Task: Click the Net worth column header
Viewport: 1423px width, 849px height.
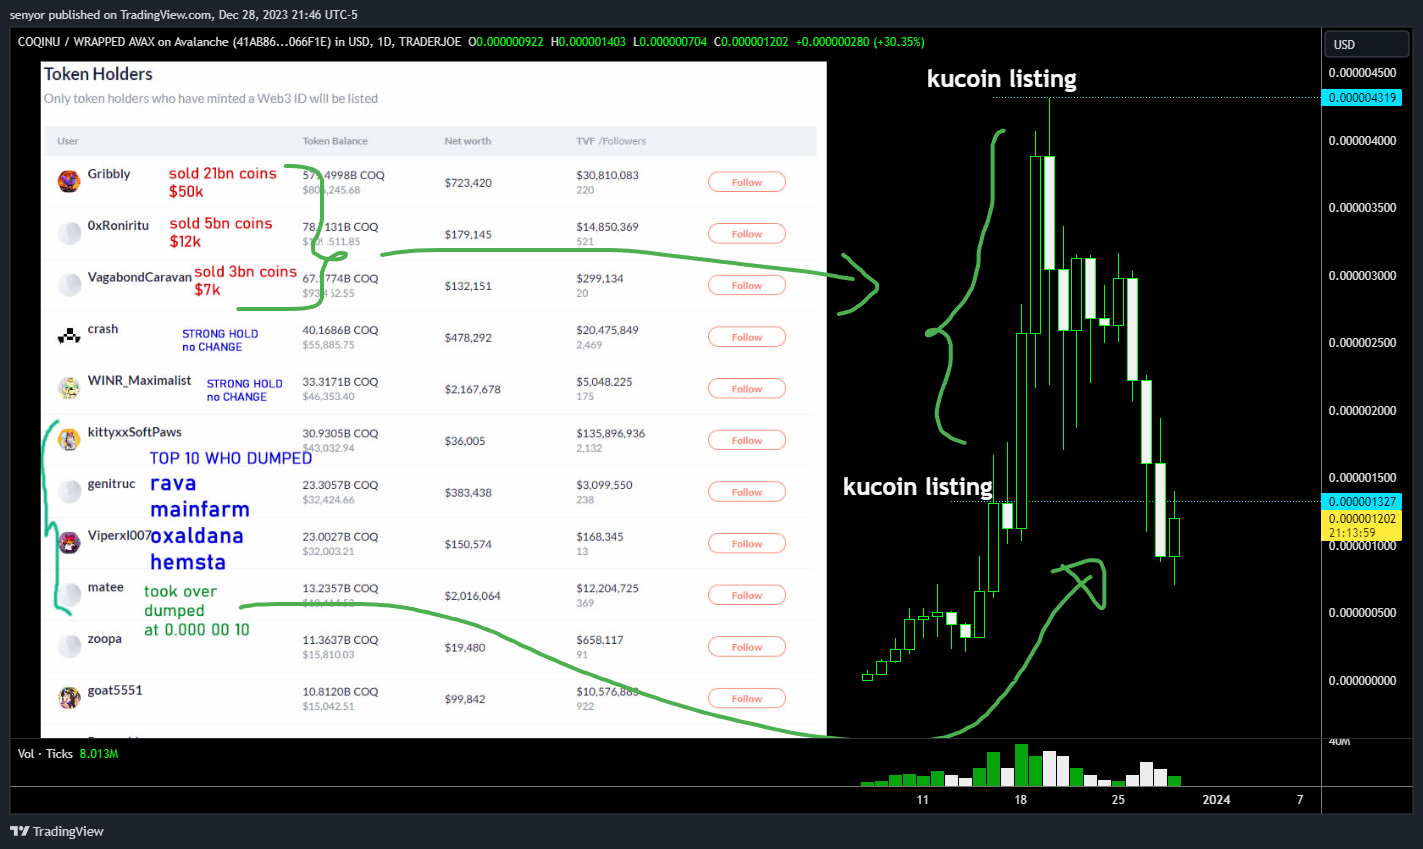Action: (x=468, y=141)
